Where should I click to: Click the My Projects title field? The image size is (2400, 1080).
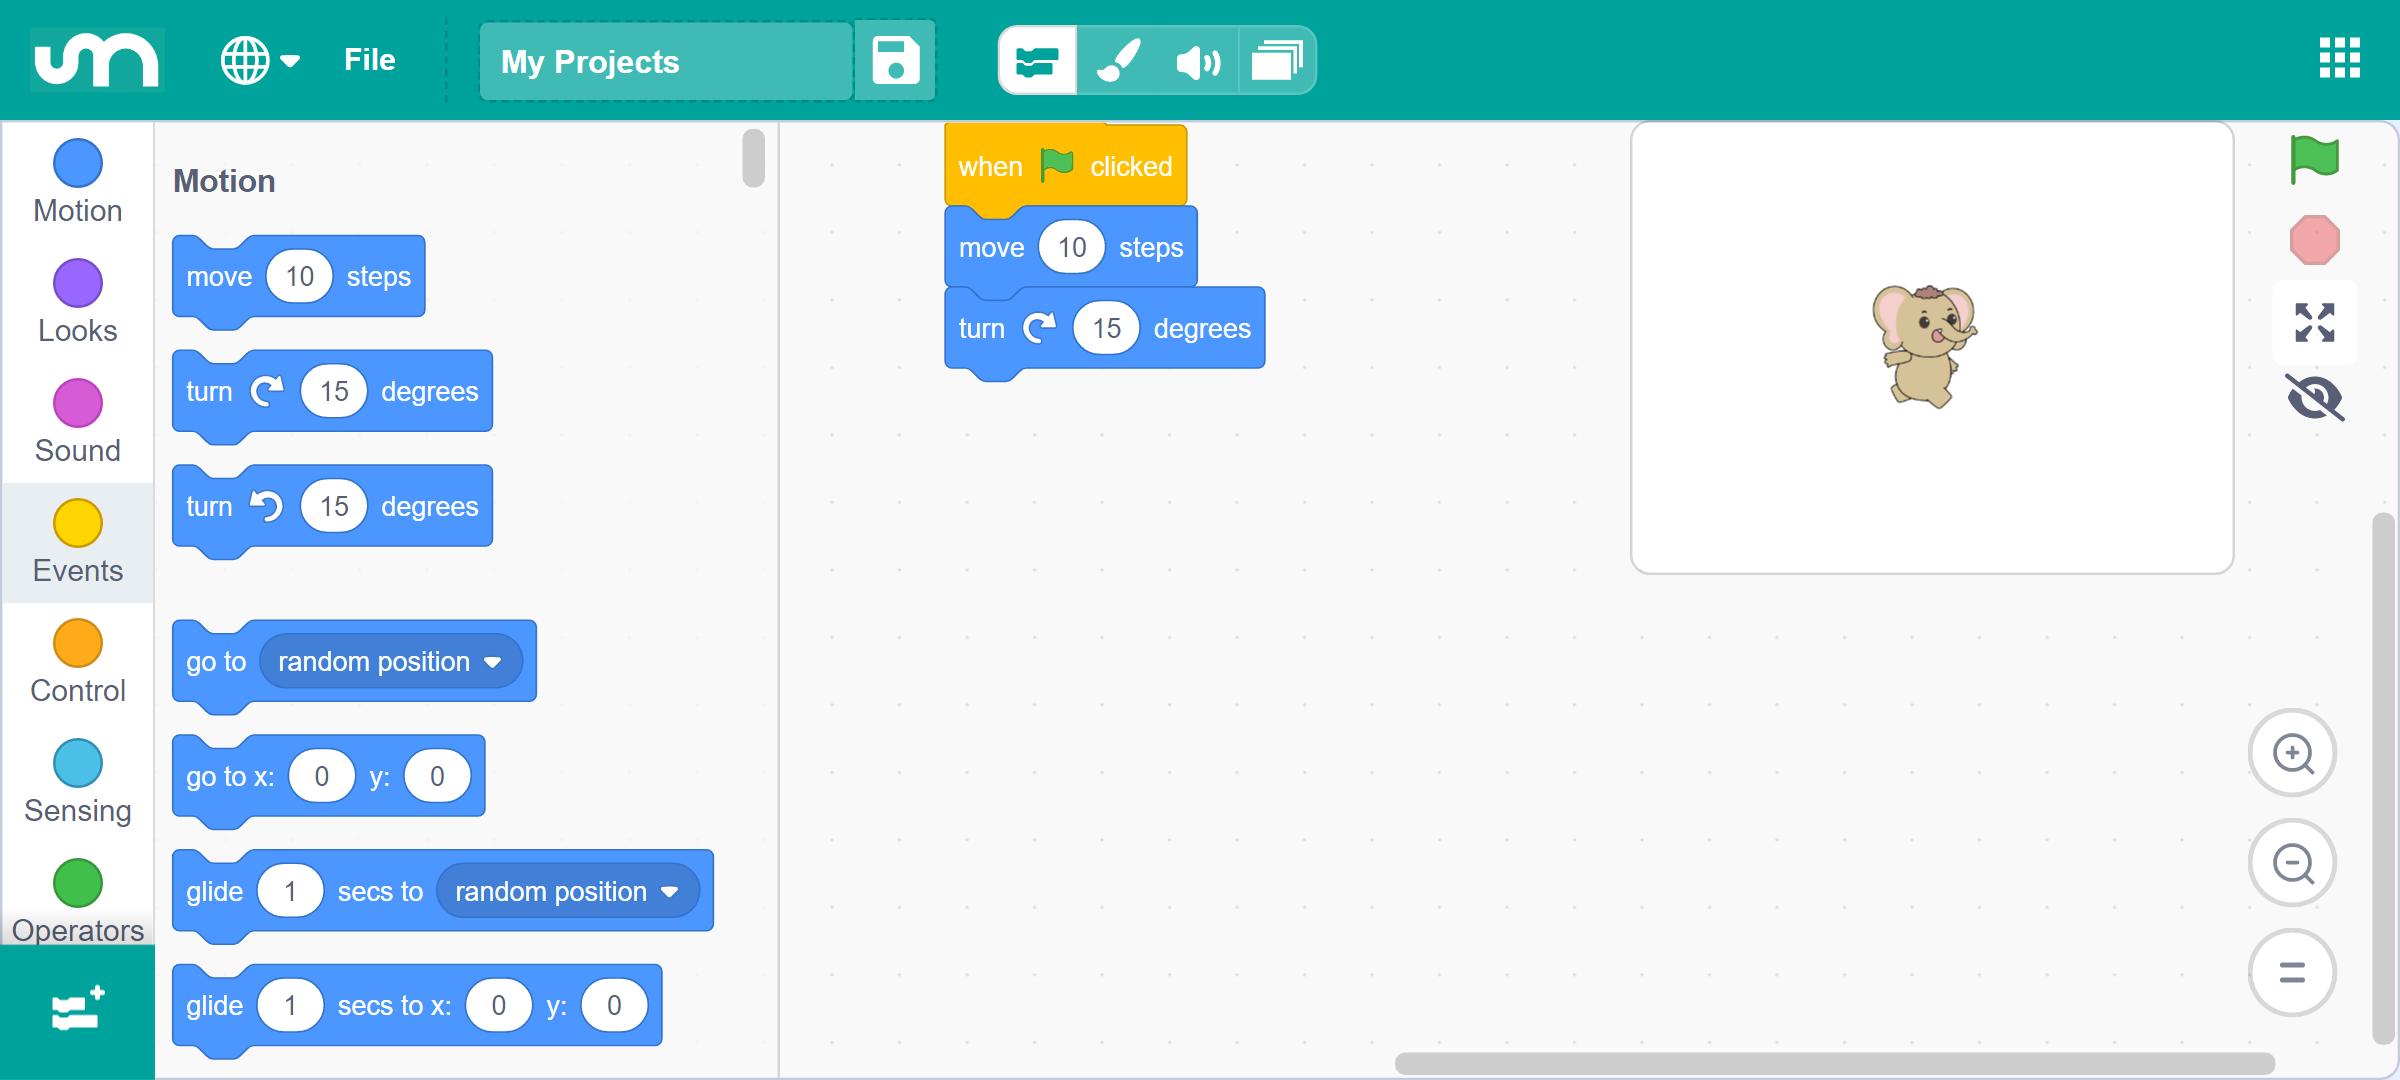(666, 61)
